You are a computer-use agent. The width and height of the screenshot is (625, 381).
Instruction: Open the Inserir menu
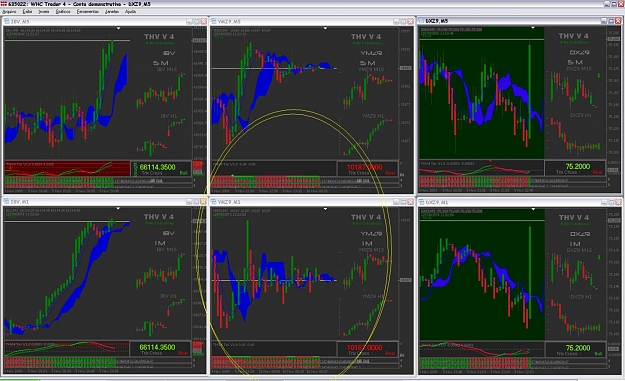tap(44, 12)
